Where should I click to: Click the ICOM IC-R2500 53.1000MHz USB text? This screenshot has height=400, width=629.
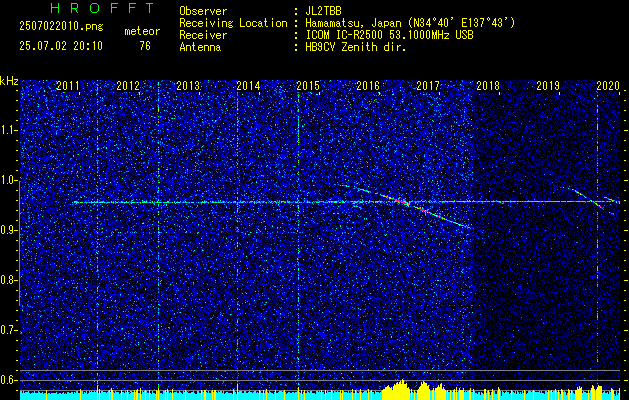(x=389, y=35)
